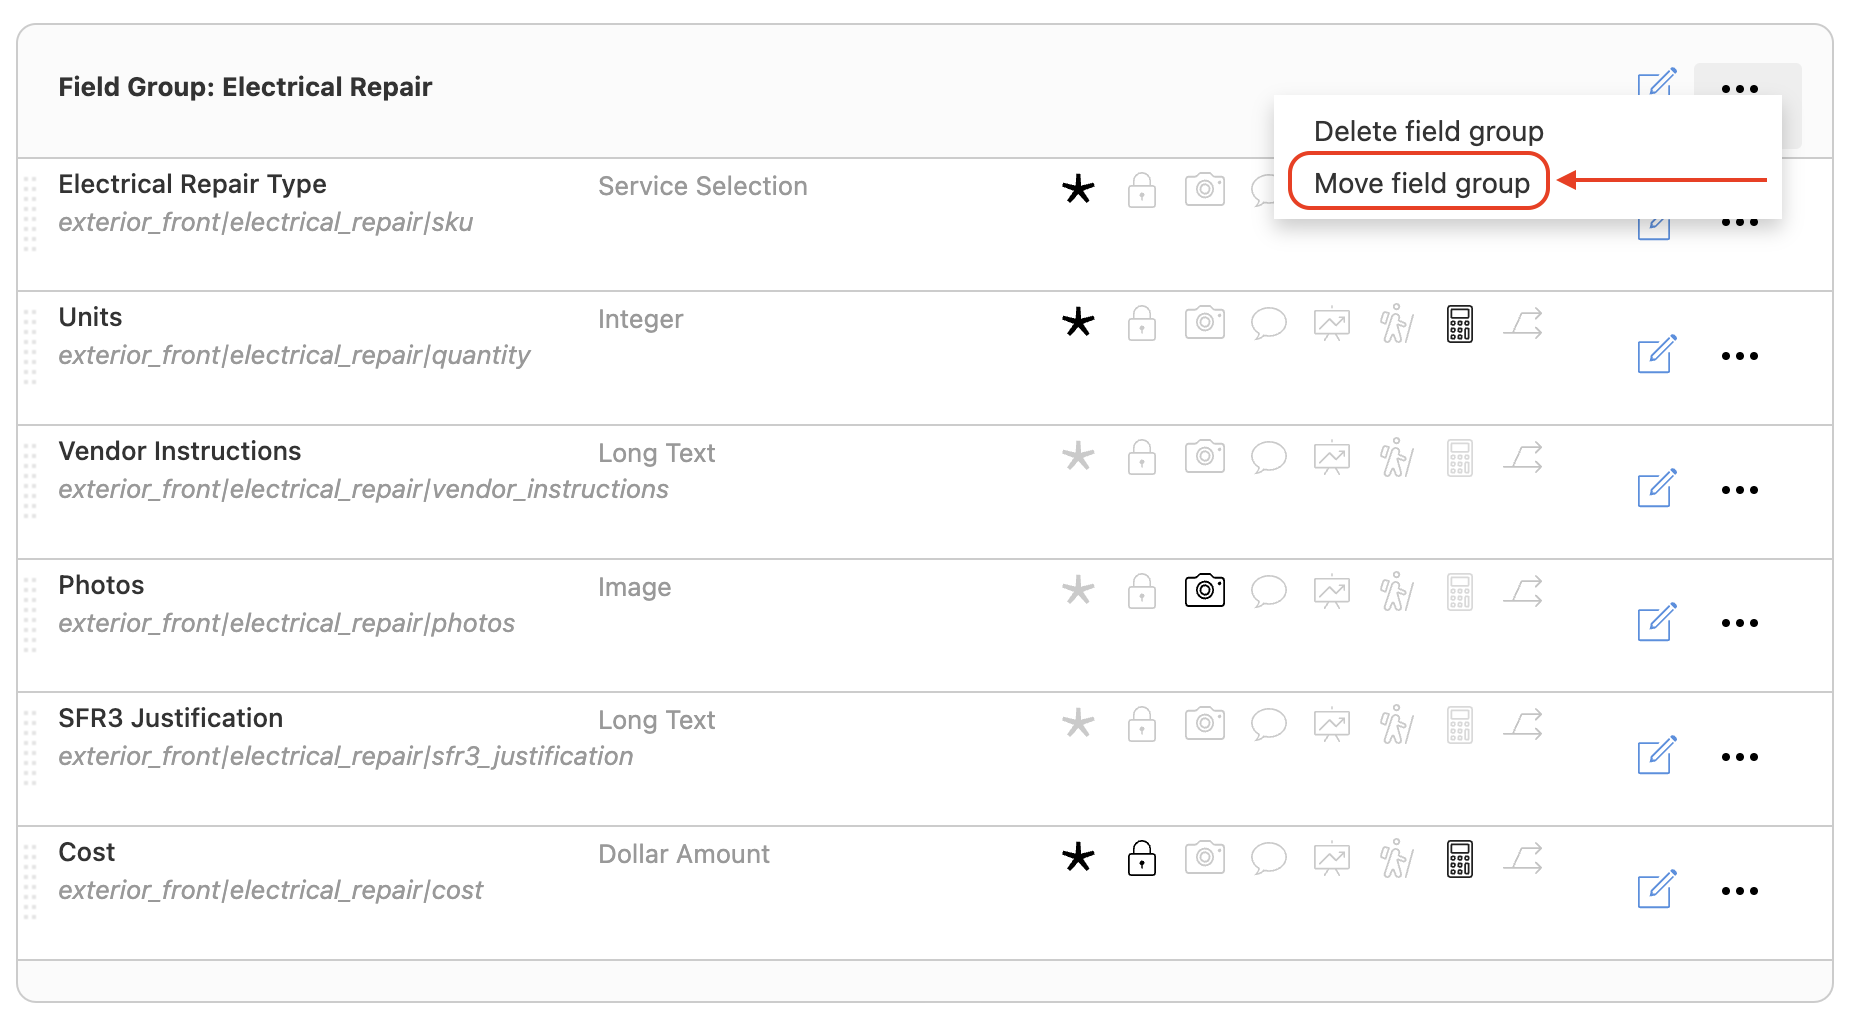Image resolution: width=1856 pixels, height=1018 pixels.
Task: Click the comment bubble icon on Vendor Instructions
Action: [x=1268, y=457]
